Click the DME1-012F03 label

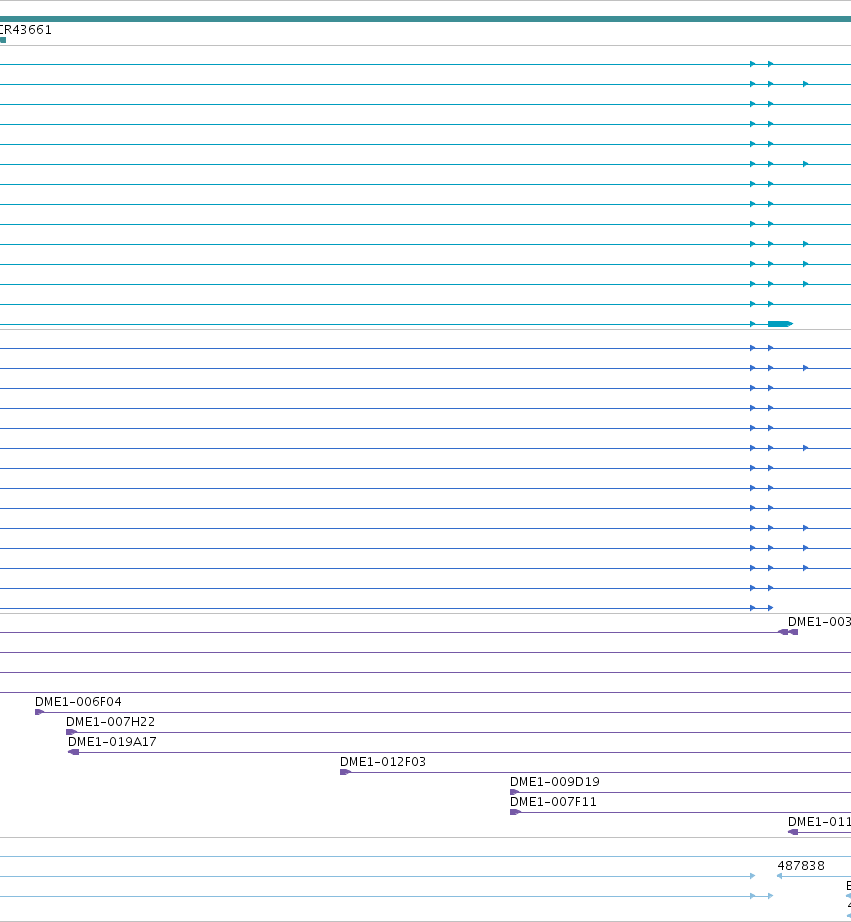tap(383, 761)
